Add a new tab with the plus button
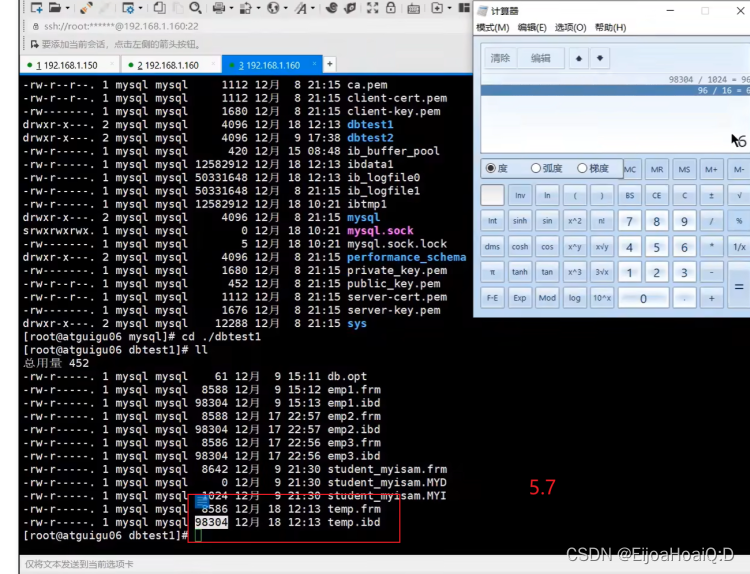The image size is (750, 574). 330,64
